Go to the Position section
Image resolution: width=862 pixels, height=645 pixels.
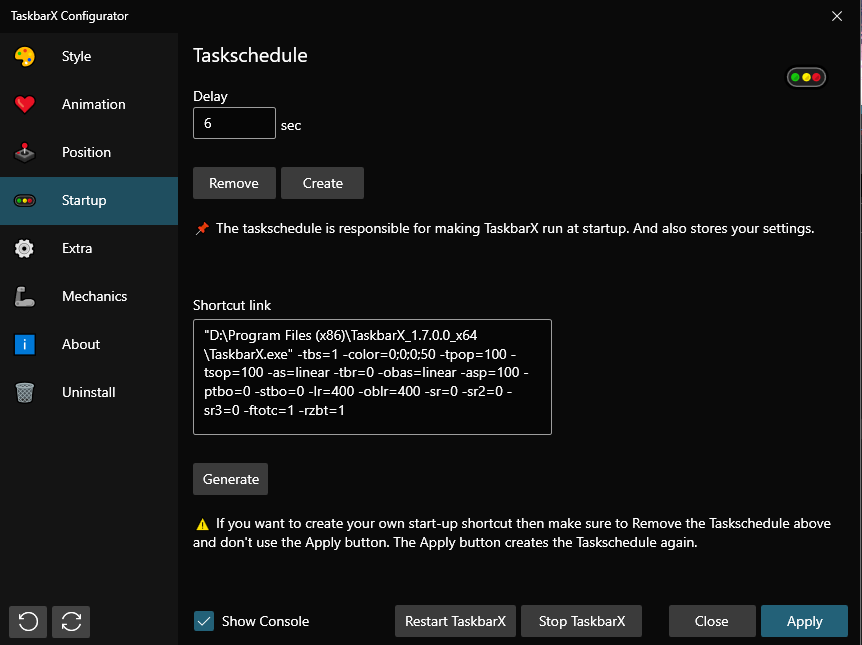[89, 152]
